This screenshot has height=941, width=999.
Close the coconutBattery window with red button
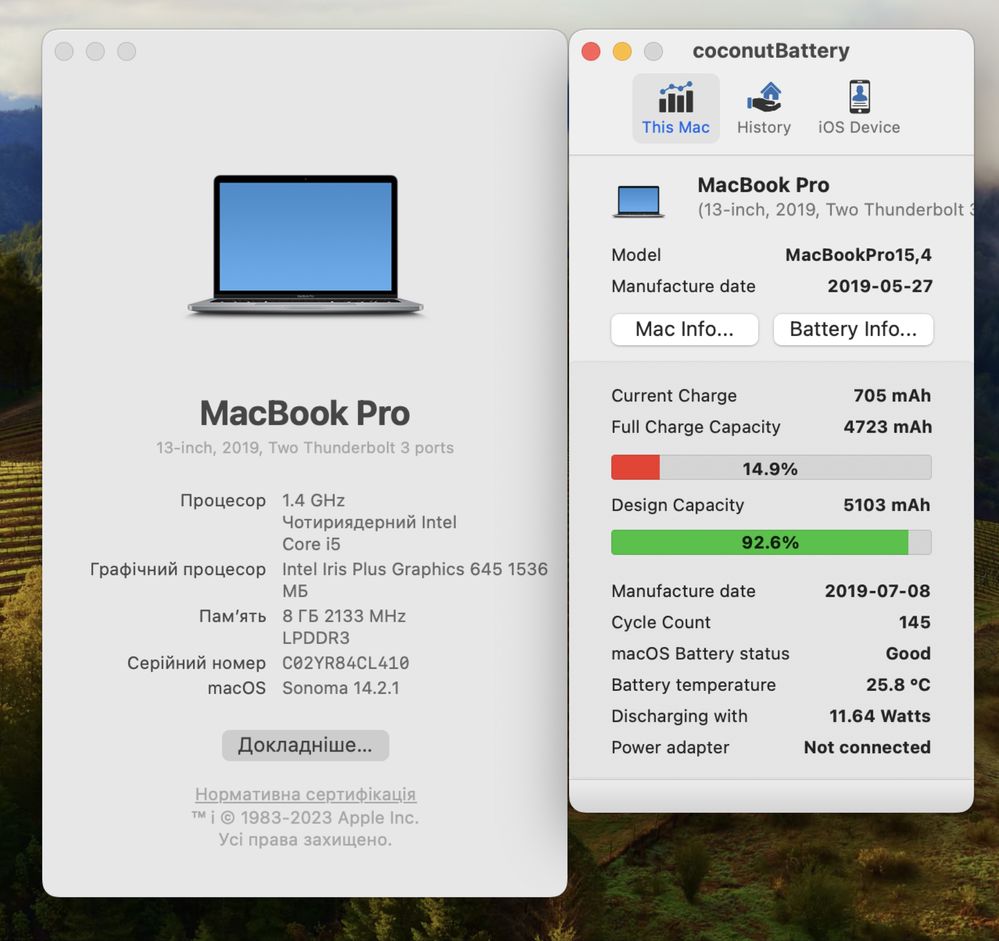pos(591,51)
